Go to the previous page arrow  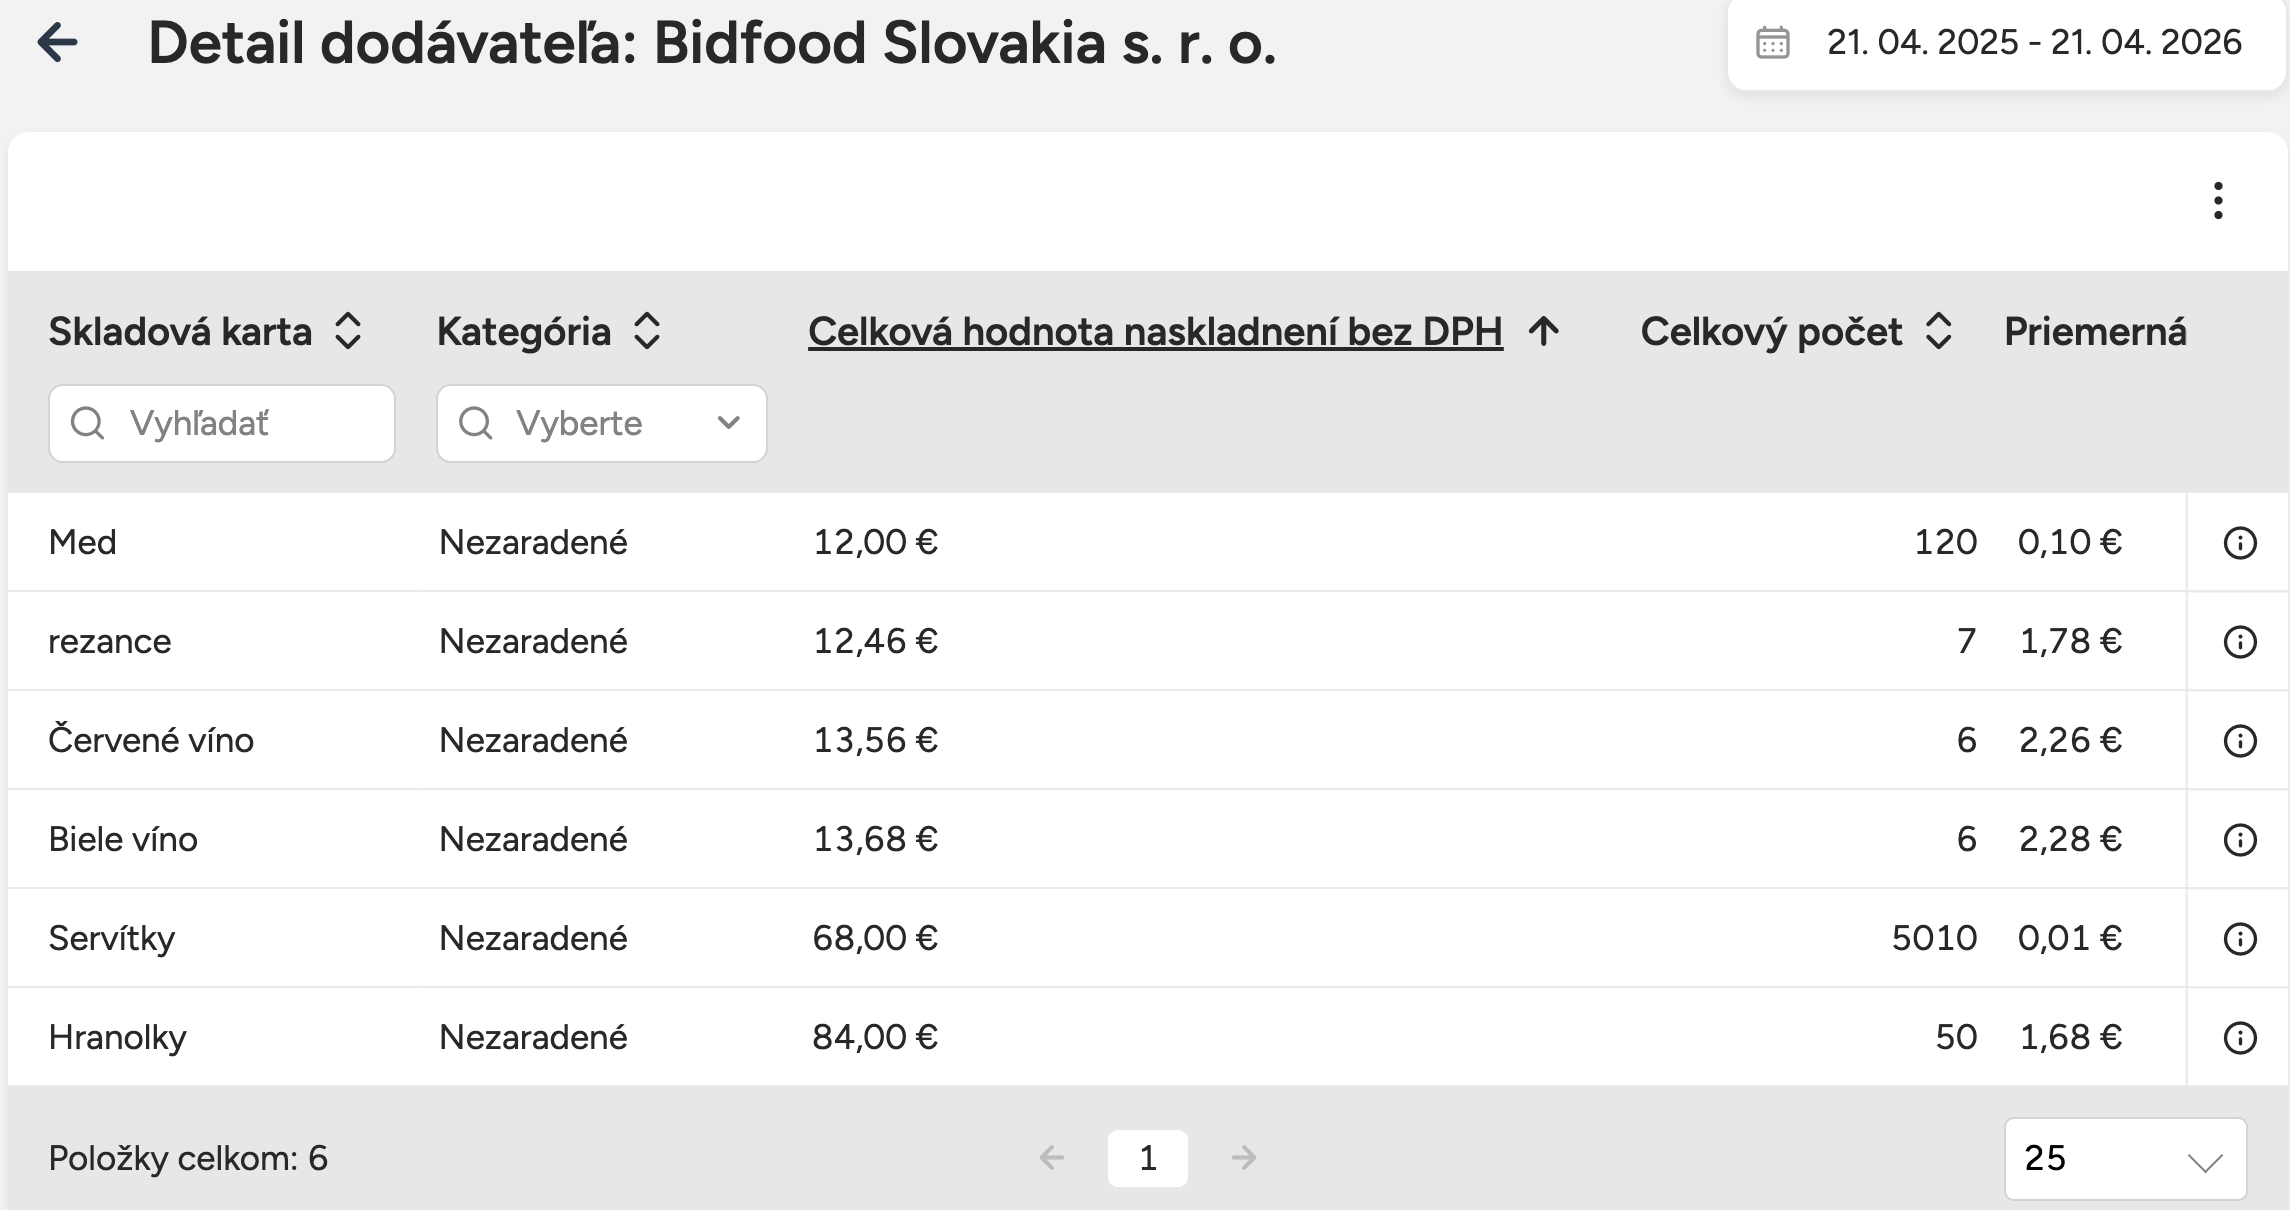click(x=1052, y=1158)
